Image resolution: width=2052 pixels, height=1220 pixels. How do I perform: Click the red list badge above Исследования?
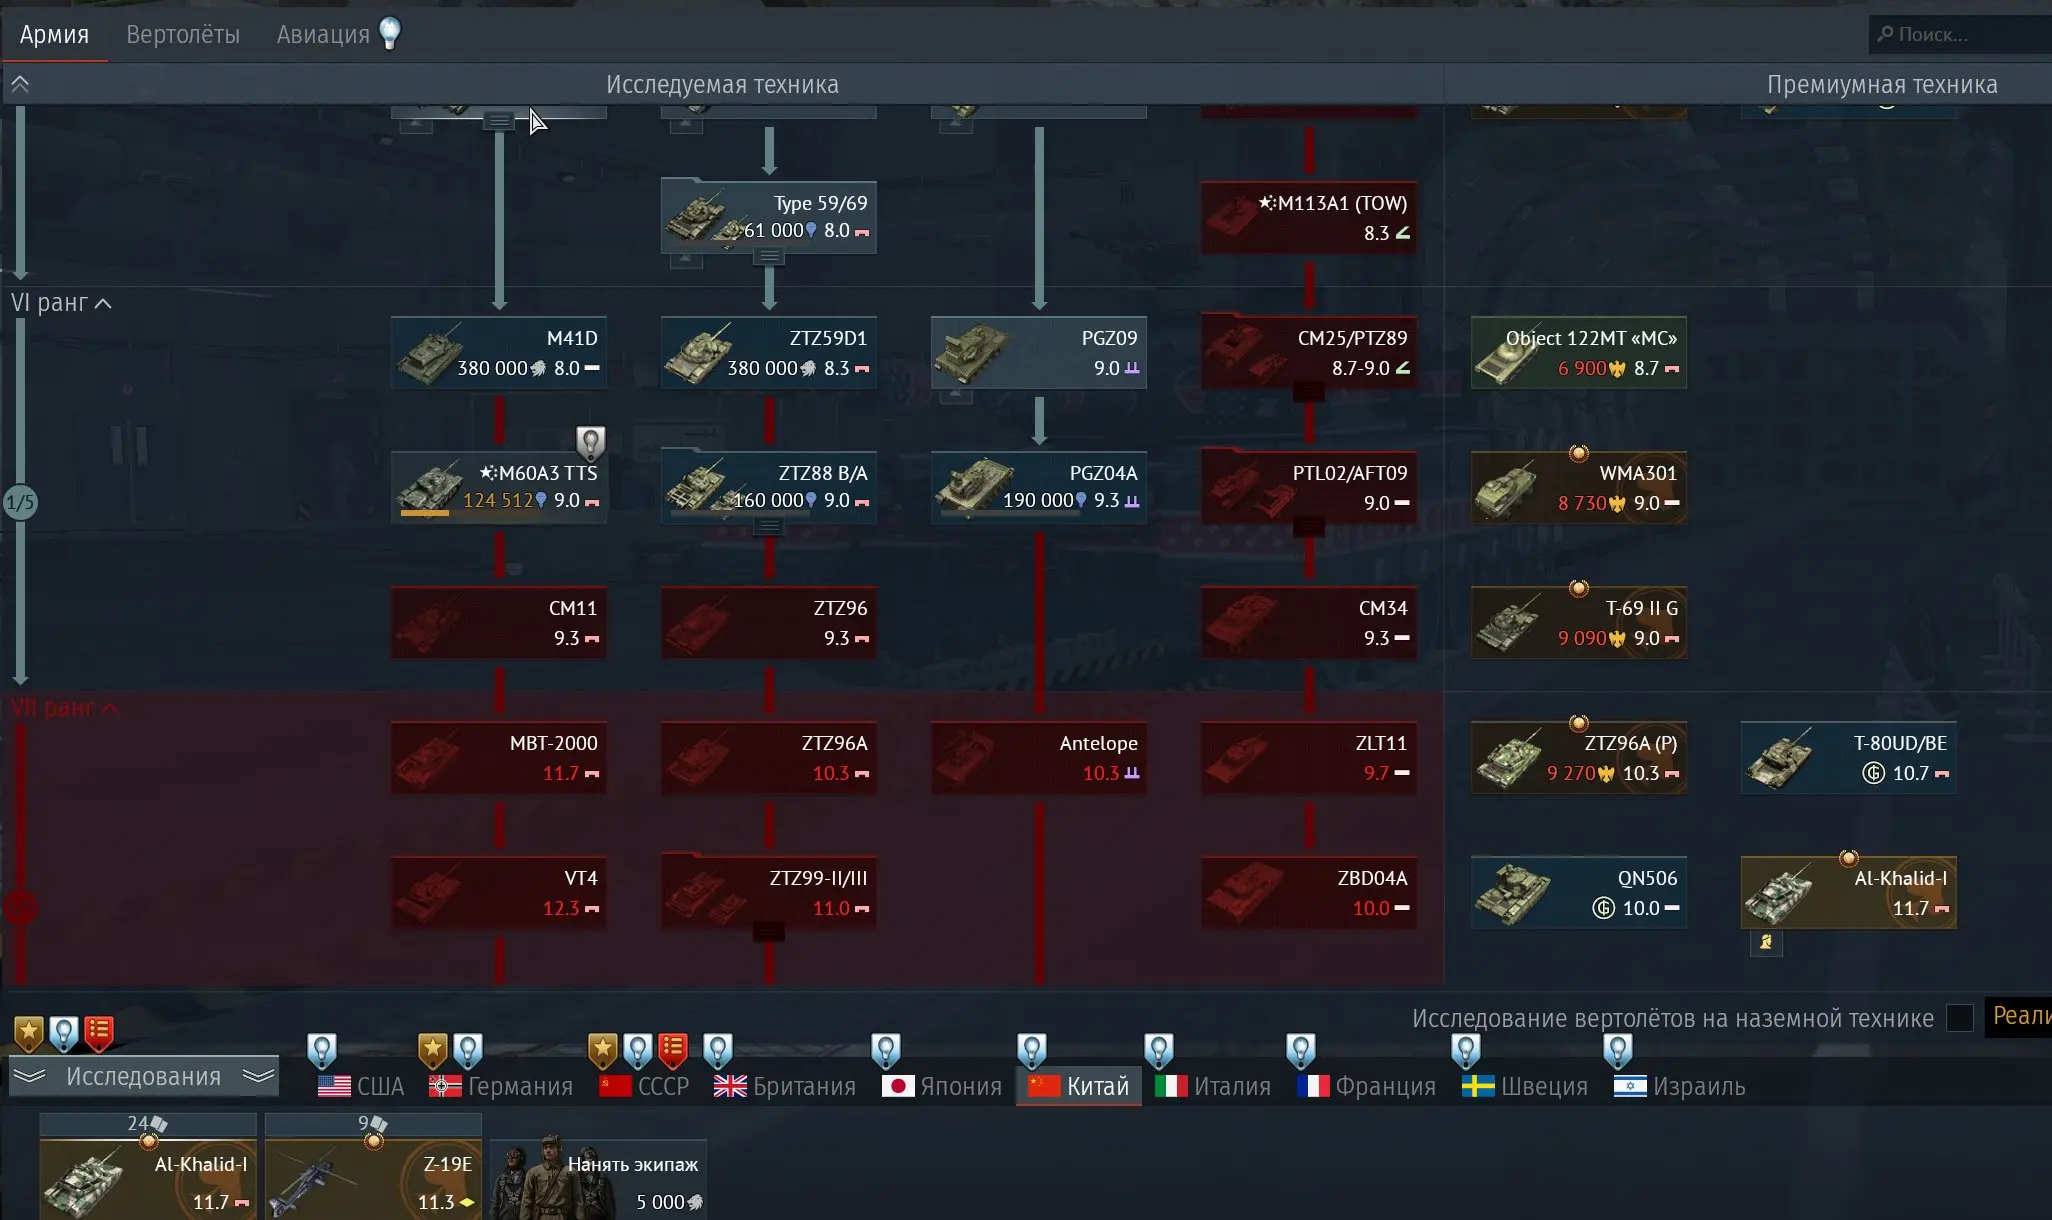coord(98,1032)
